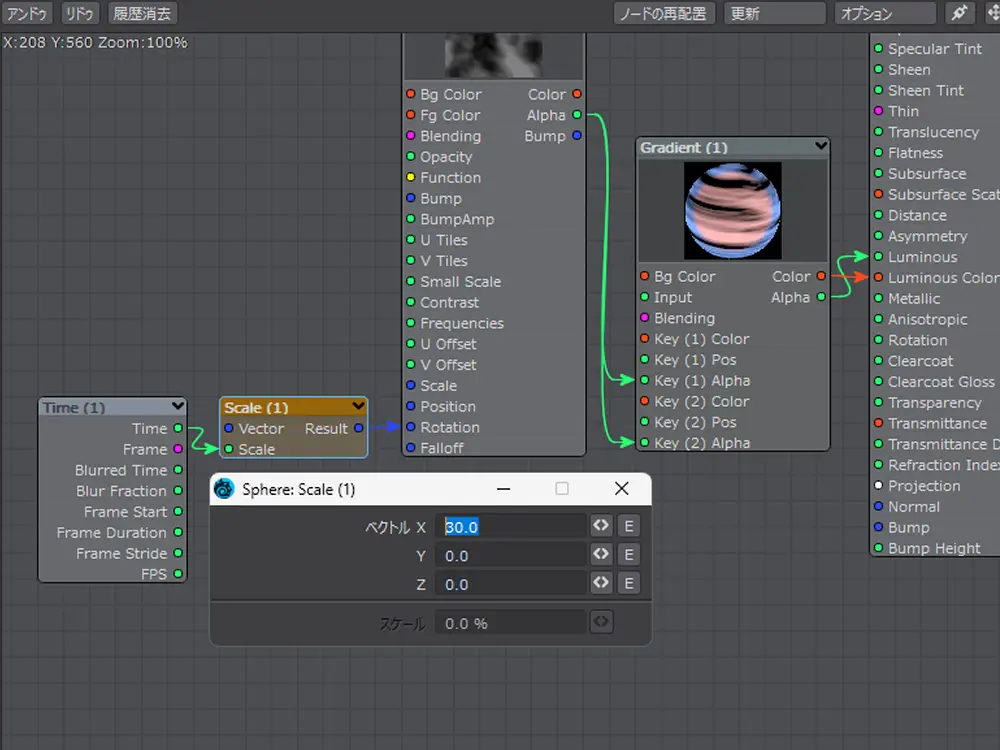The width and height of the screenshot is (1000, 750).
Task: Click the slider arrows beside the Y field
Action: (x=601, y=555)
